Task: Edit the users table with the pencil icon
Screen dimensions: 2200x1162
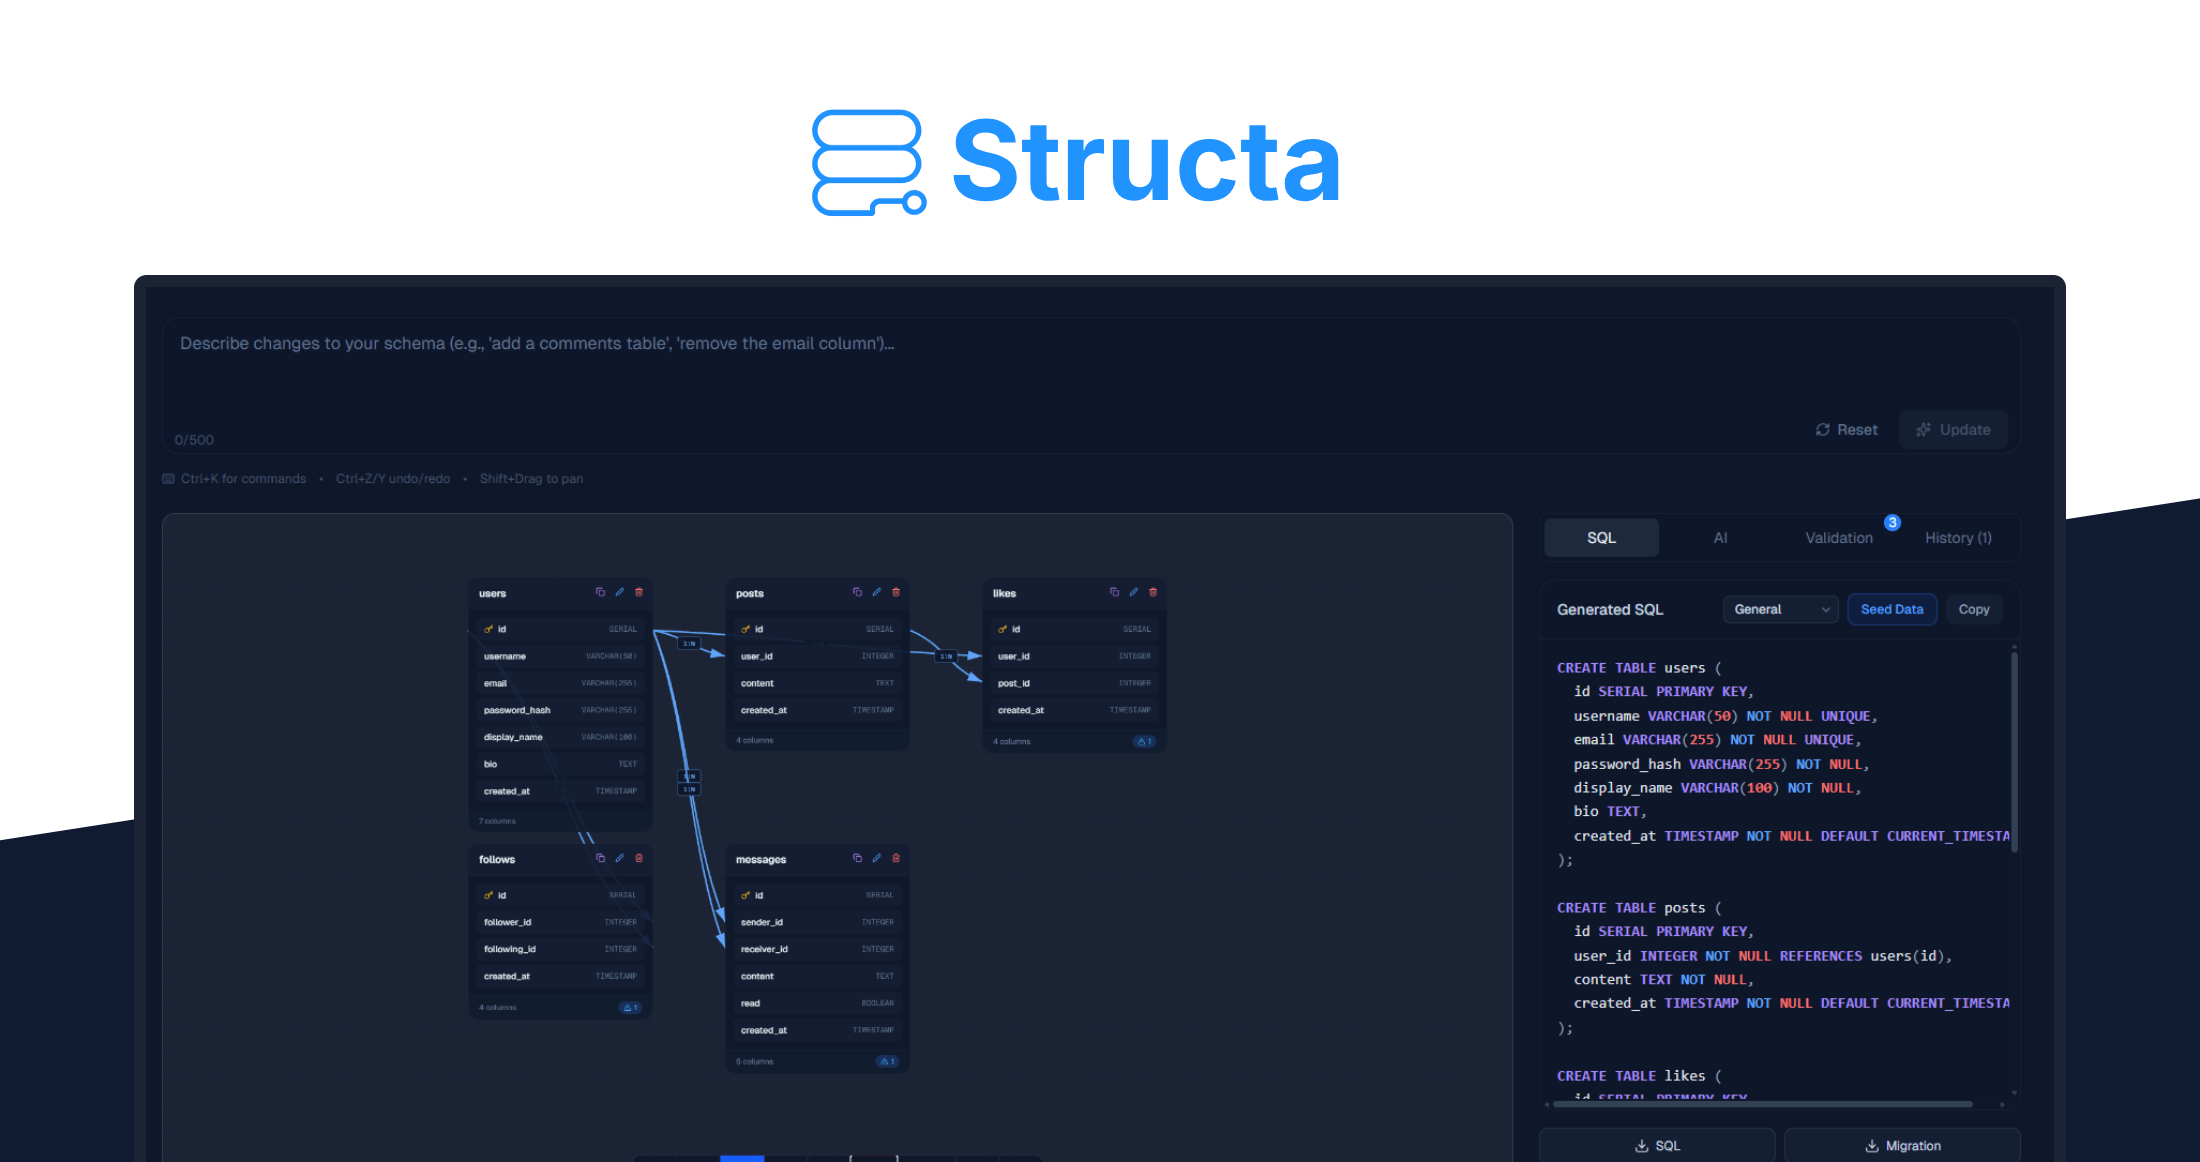Action: click(619, 592)
